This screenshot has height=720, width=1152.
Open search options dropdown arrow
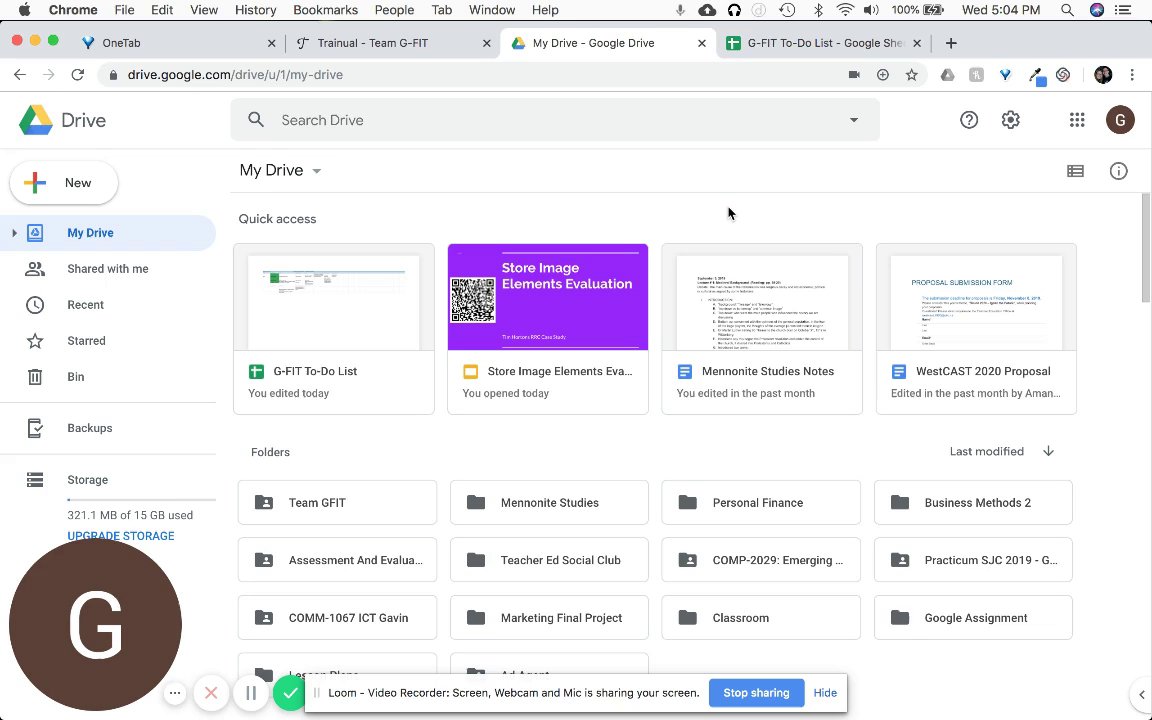[x=853, y=120]
